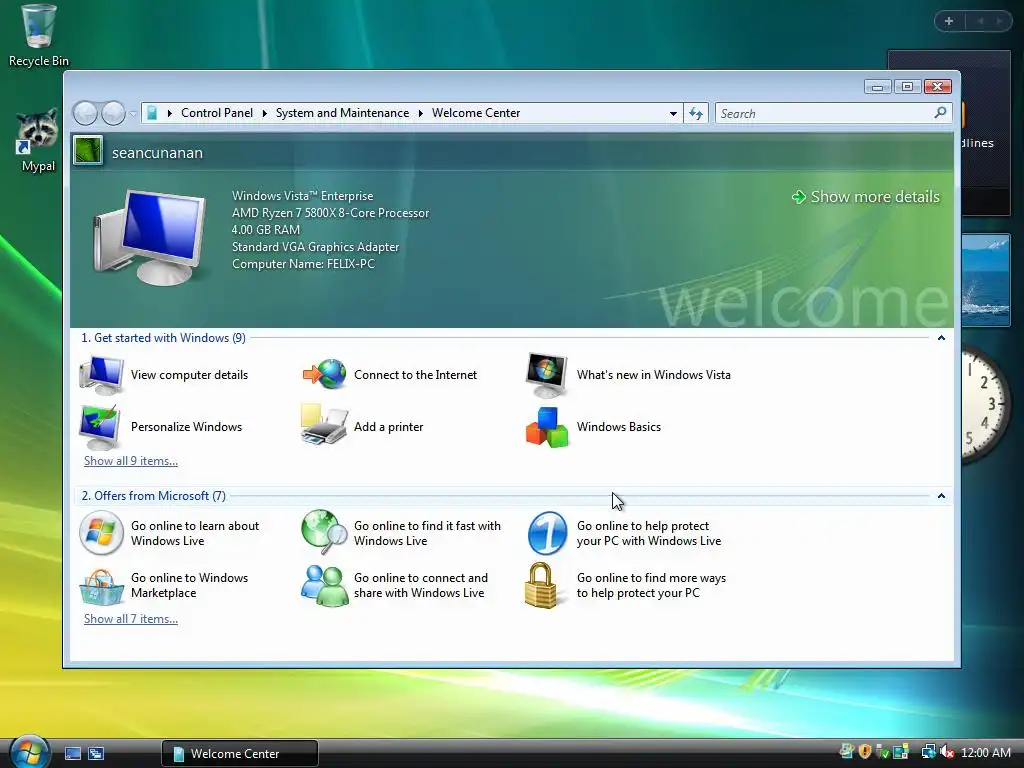Click the "4.00 GB RAM" text

pyautogui.click(x=266, y=230)
